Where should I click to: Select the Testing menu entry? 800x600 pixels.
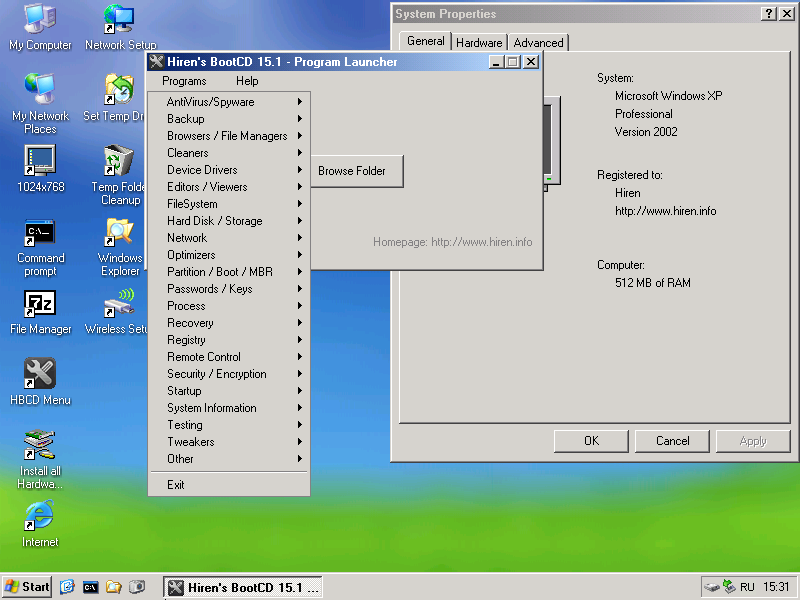(229, 425)
